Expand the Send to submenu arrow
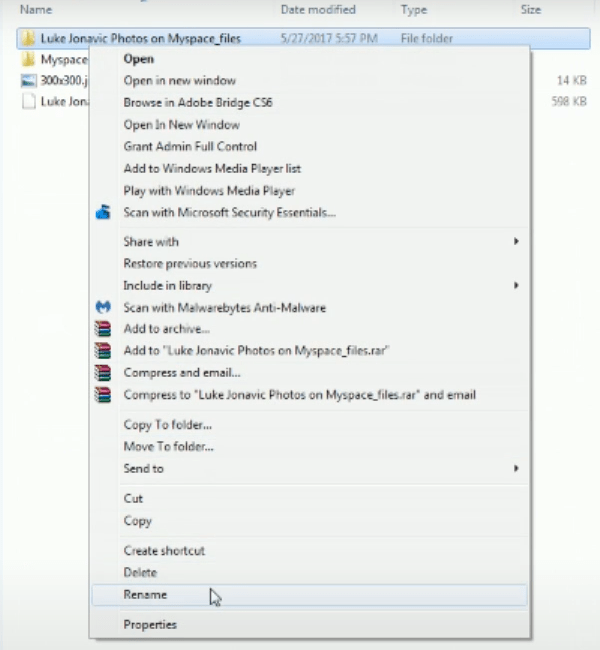 pyautogui.click(x=516, y=469)
